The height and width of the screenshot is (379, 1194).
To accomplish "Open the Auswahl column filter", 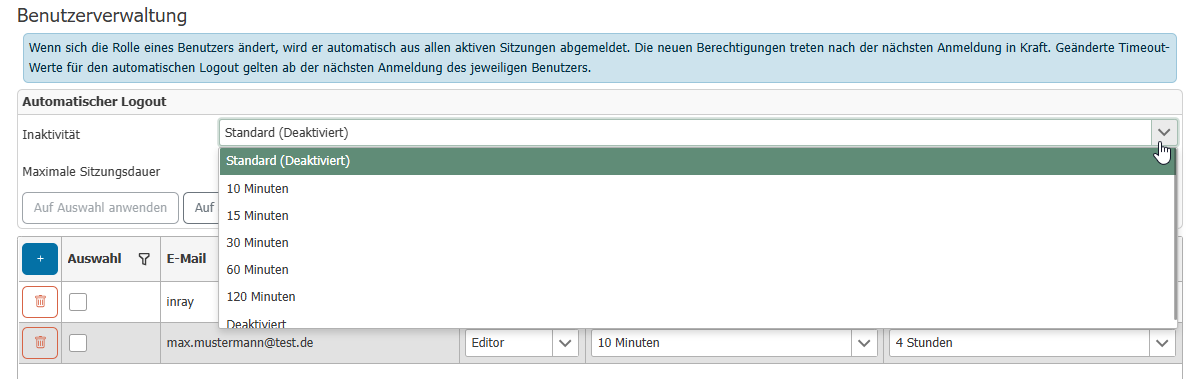I will [x=144, y=259].
